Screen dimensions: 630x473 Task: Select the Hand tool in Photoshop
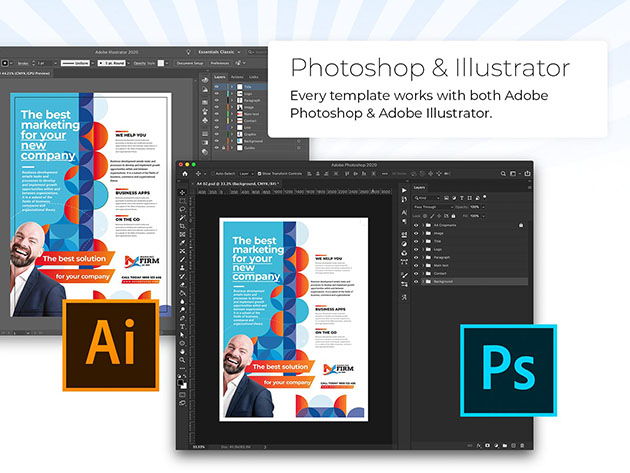coord(182,352)
